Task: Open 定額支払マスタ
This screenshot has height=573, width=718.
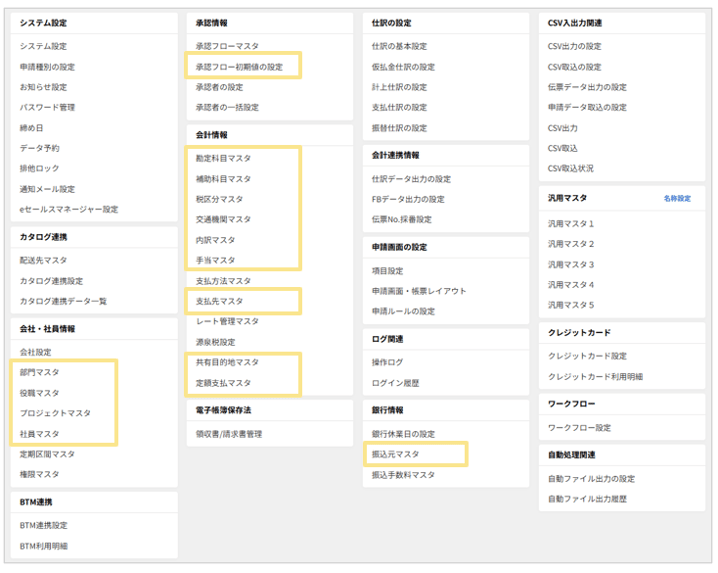Action: tap(223, 383)
